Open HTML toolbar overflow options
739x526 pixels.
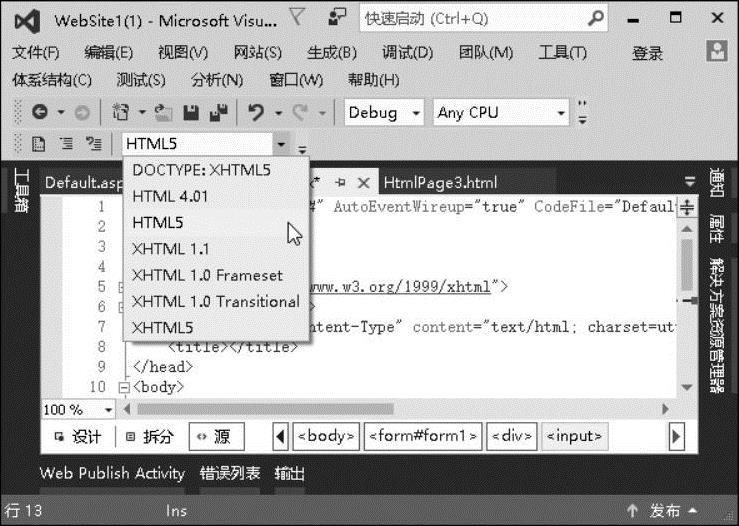pos(302,149)
